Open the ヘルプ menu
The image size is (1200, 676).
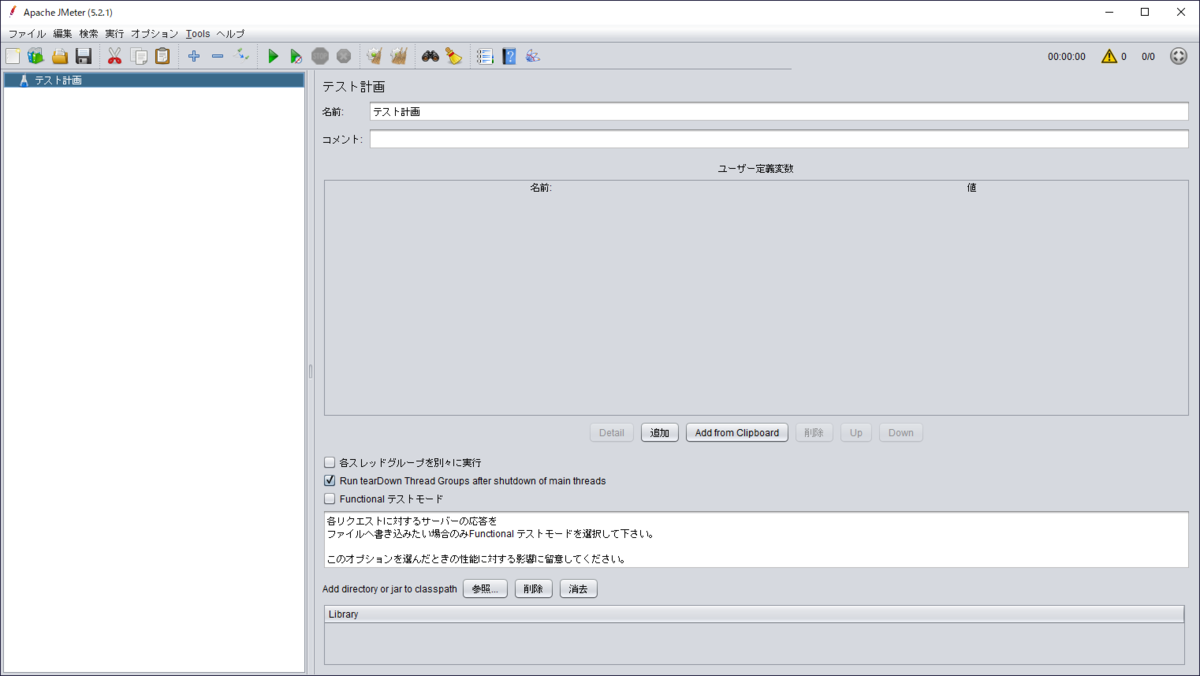[230, 34]
